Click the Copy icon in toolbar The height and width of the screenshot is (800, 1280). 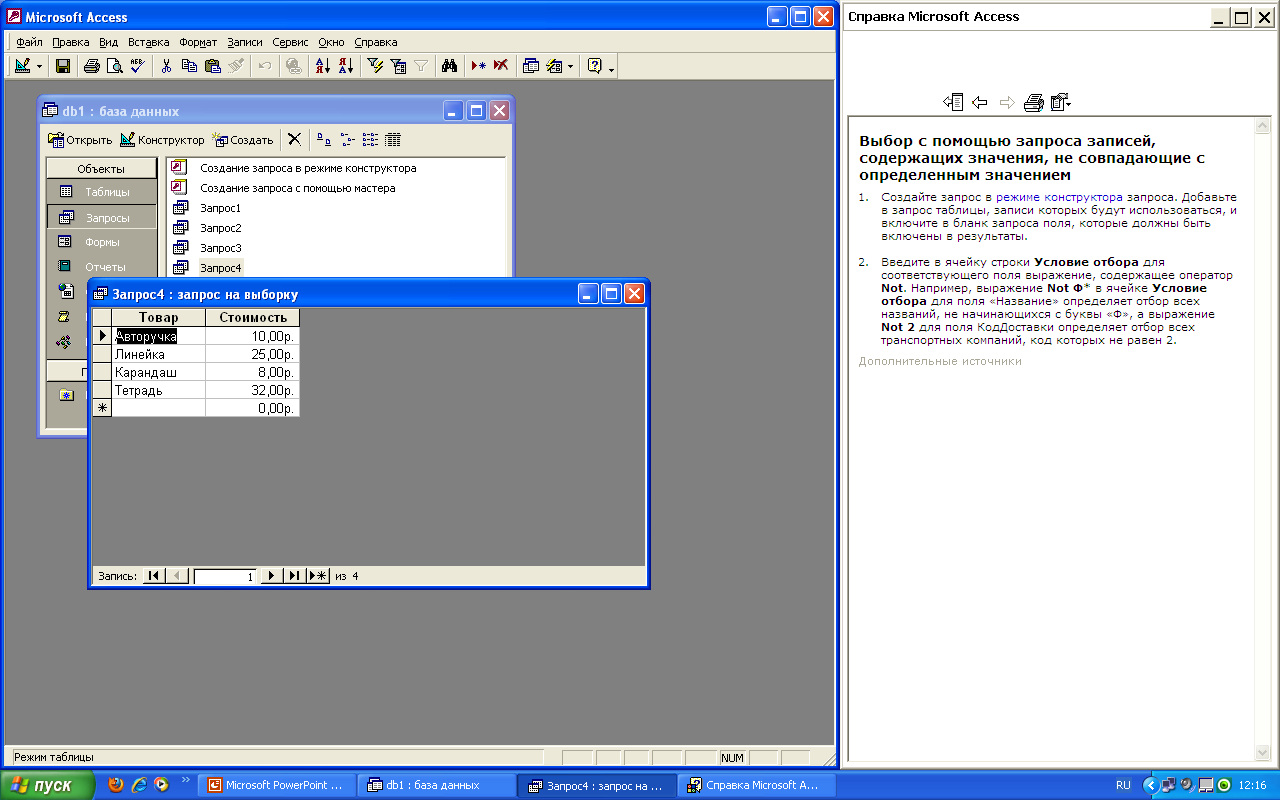tap(189, 66)
